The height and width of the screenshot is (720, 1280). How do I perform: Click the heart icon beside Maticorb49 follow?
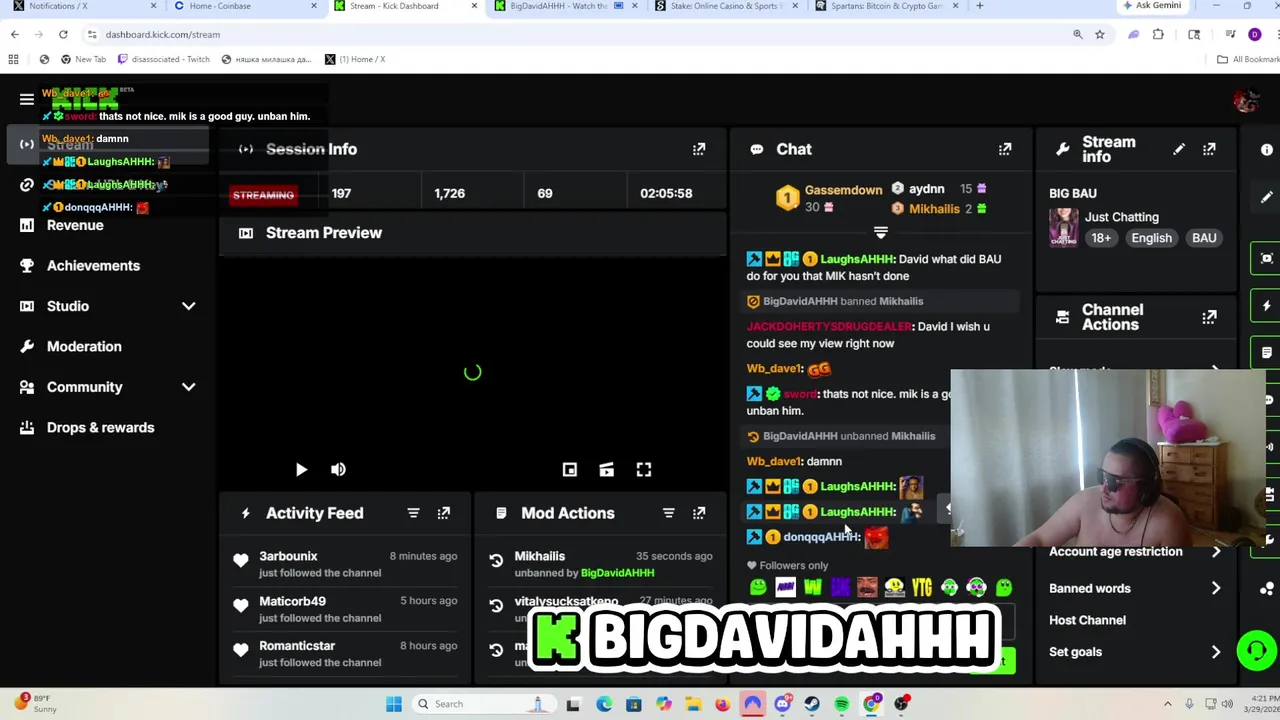240,606
